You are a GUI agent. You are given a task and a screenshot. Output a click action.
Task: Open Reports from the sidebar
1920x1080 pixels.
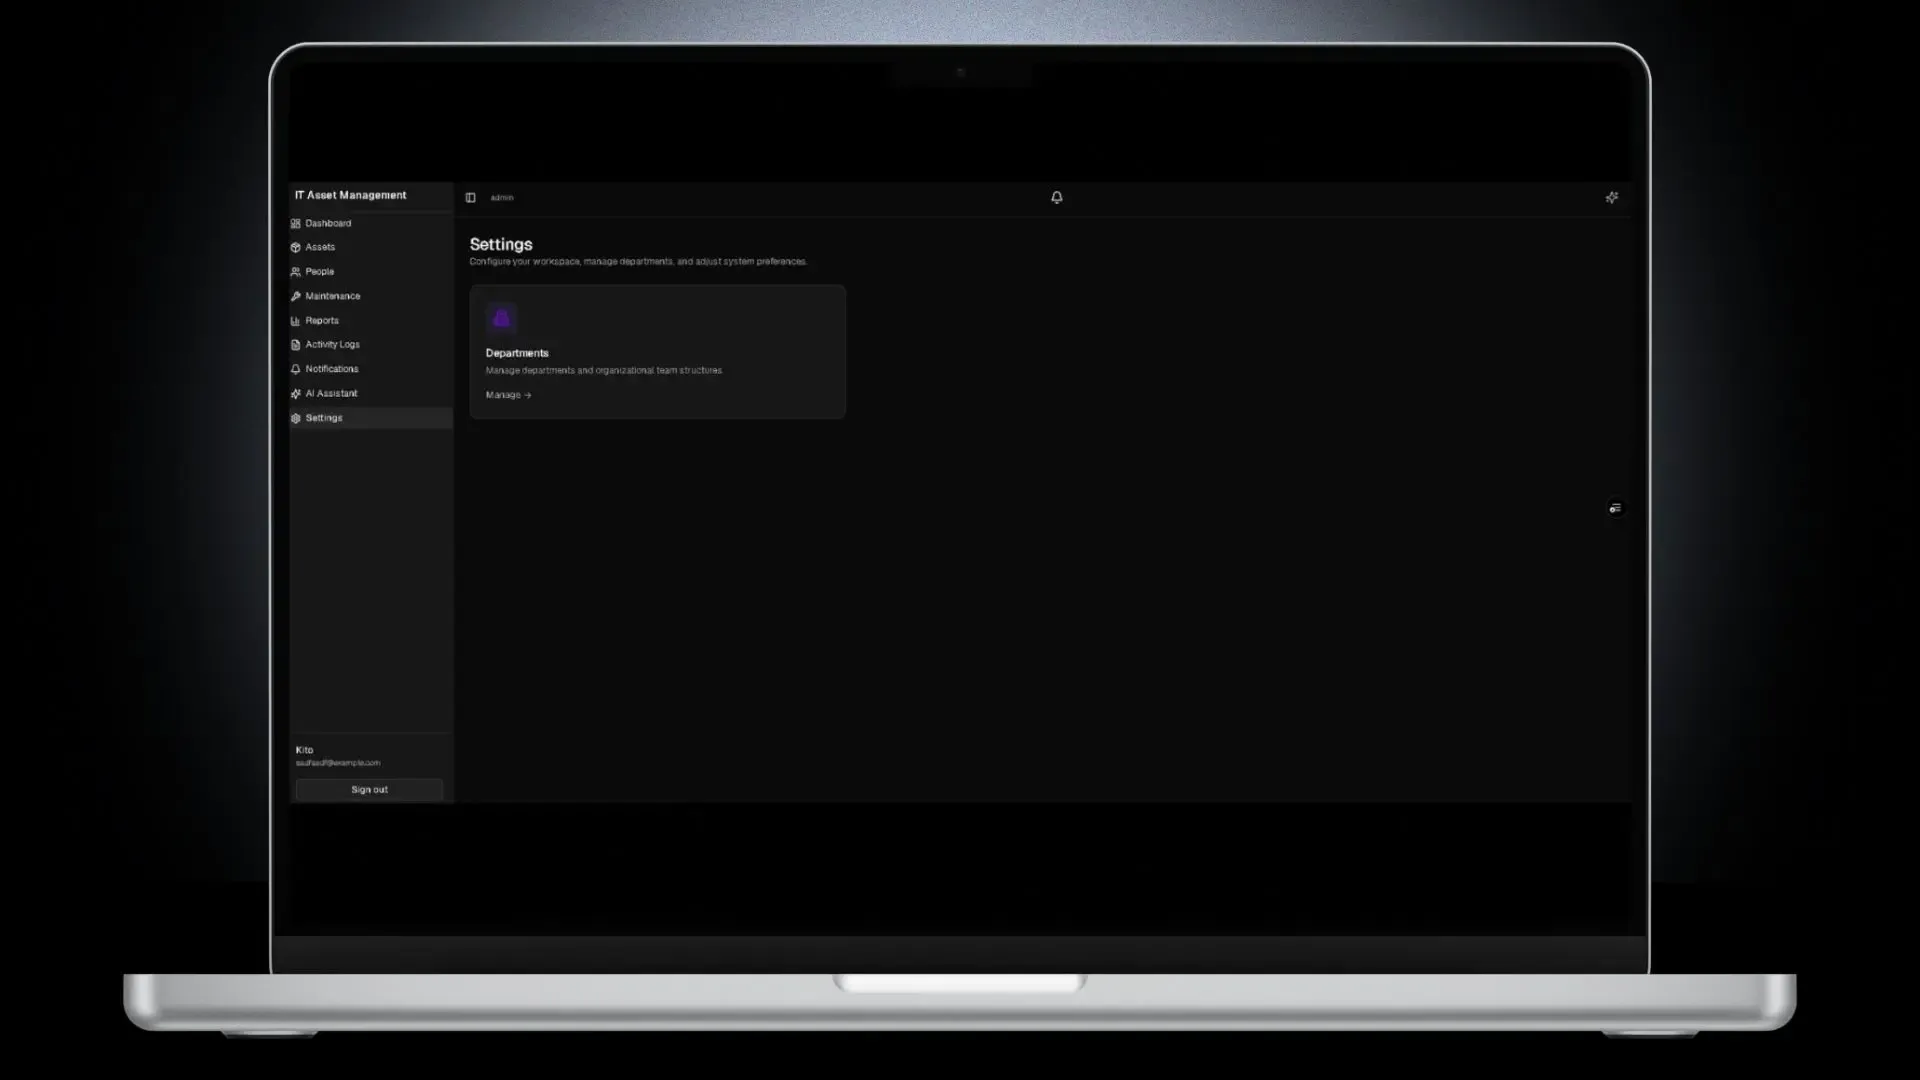tap(371, 321)
